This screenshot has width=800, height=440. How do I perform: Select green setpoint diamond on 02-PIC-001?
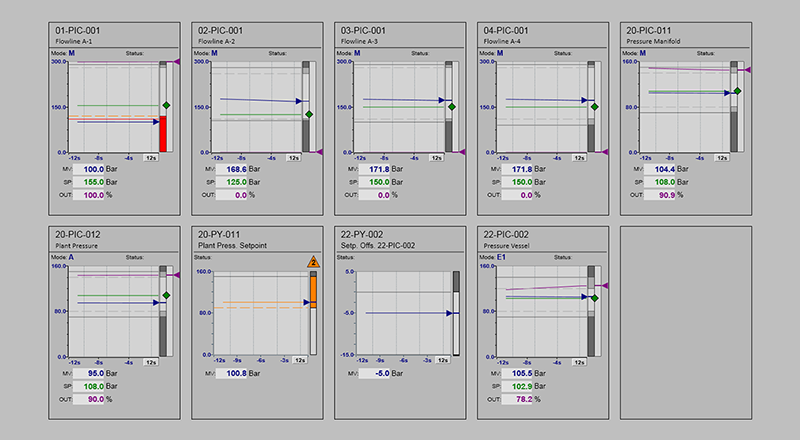click(309, 114)
